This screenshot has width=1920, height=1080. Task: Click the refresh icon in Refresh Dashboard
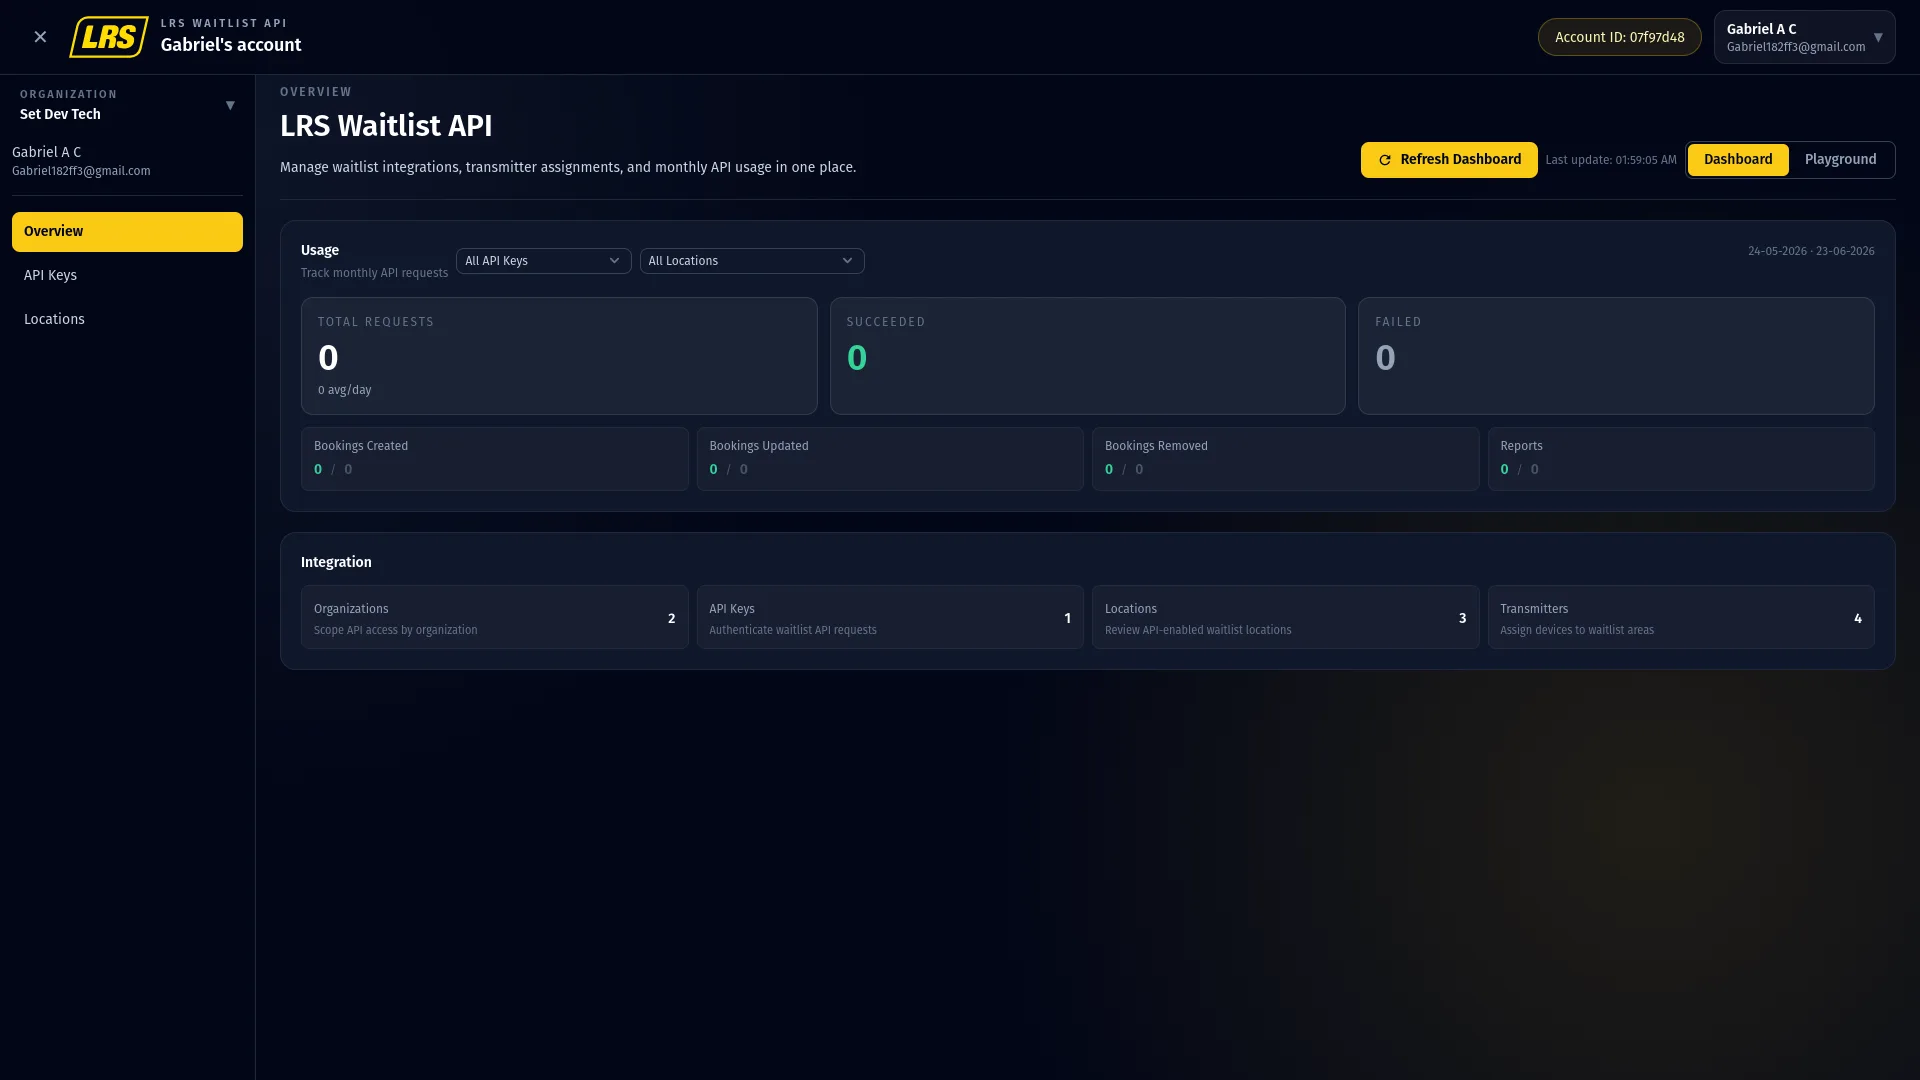(x=1385, y=160)
